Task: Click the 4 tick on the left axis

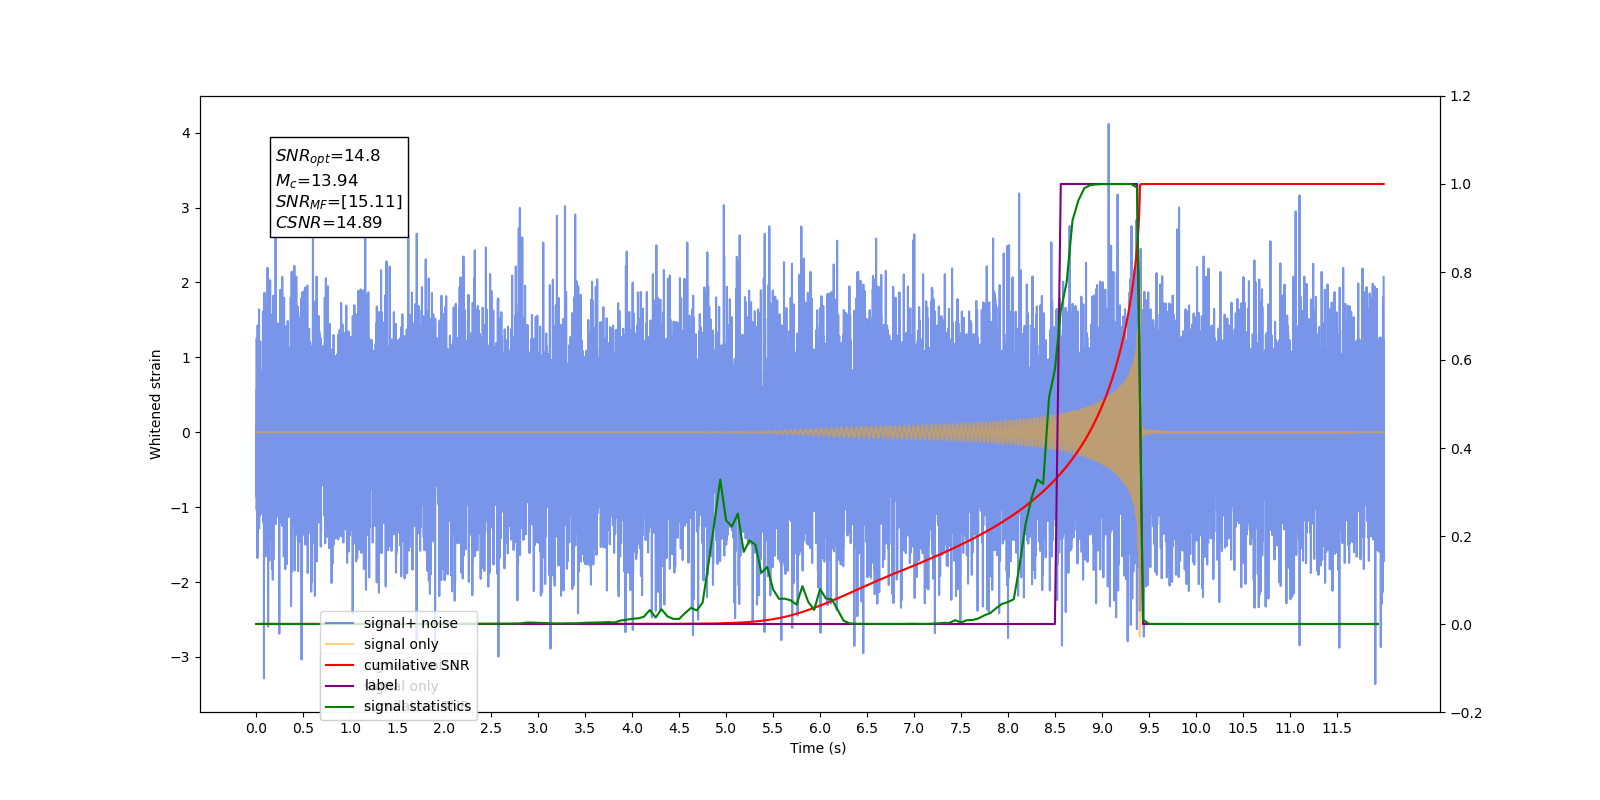Action: tap(186, 133)
